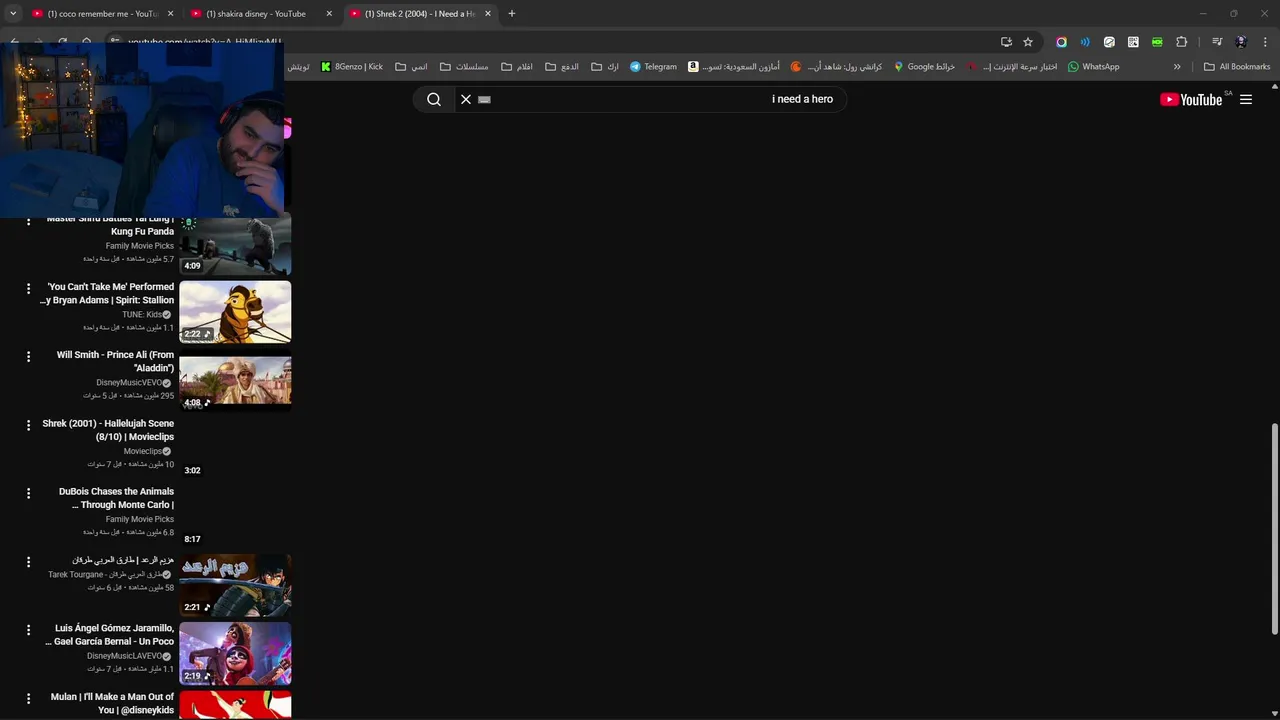Viewport: 1280px width, 720px height.
Task: Open the الدفع bookmark folder
Action: pos(562,67)
